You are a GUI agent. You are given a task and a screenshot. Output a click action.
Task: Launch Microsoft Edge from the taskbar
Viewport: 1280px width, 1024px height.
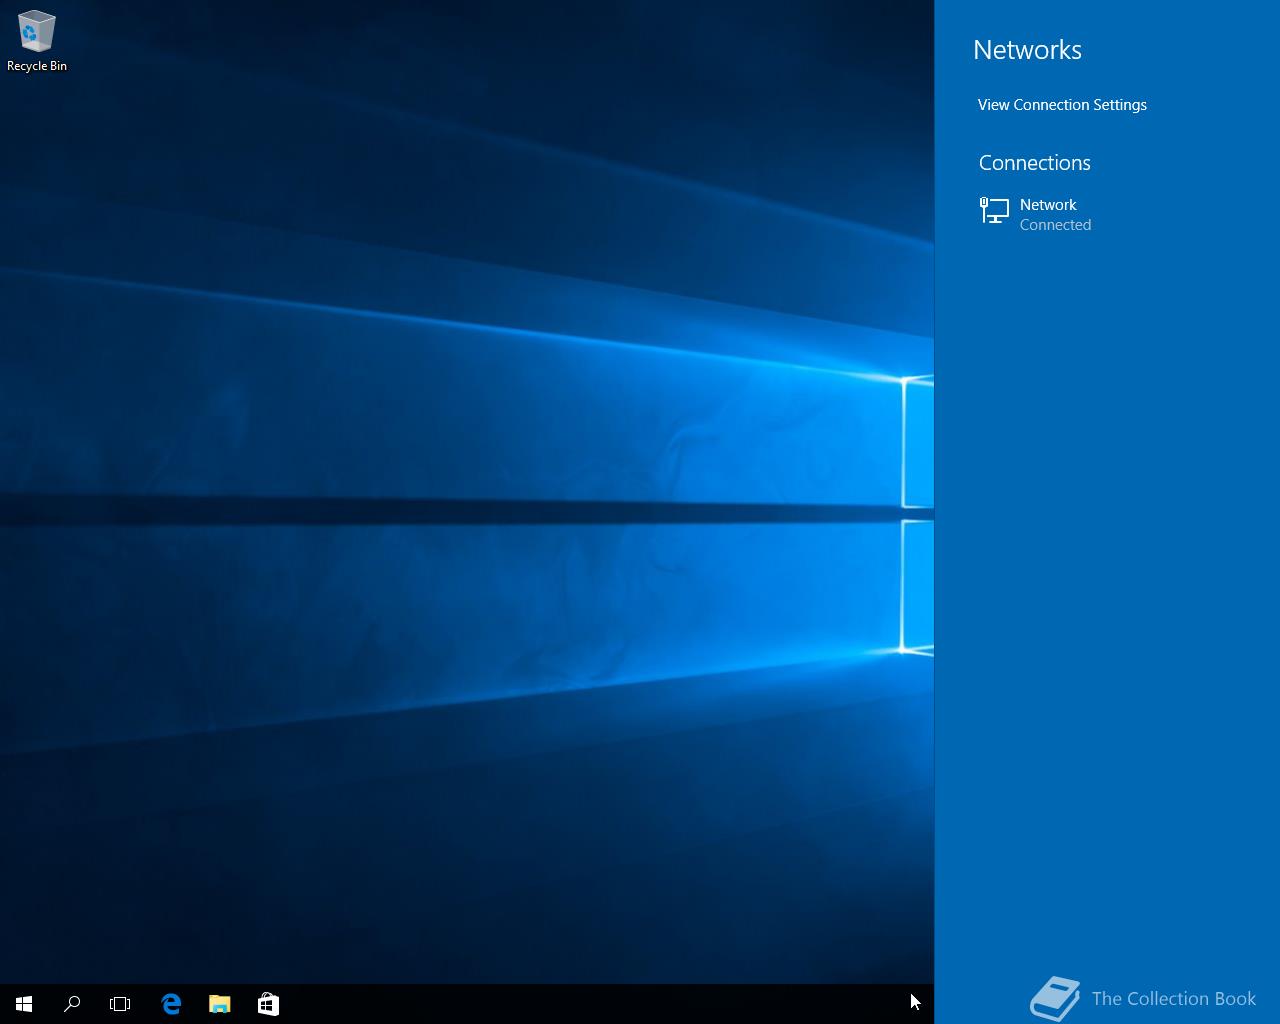(171, 1004)
